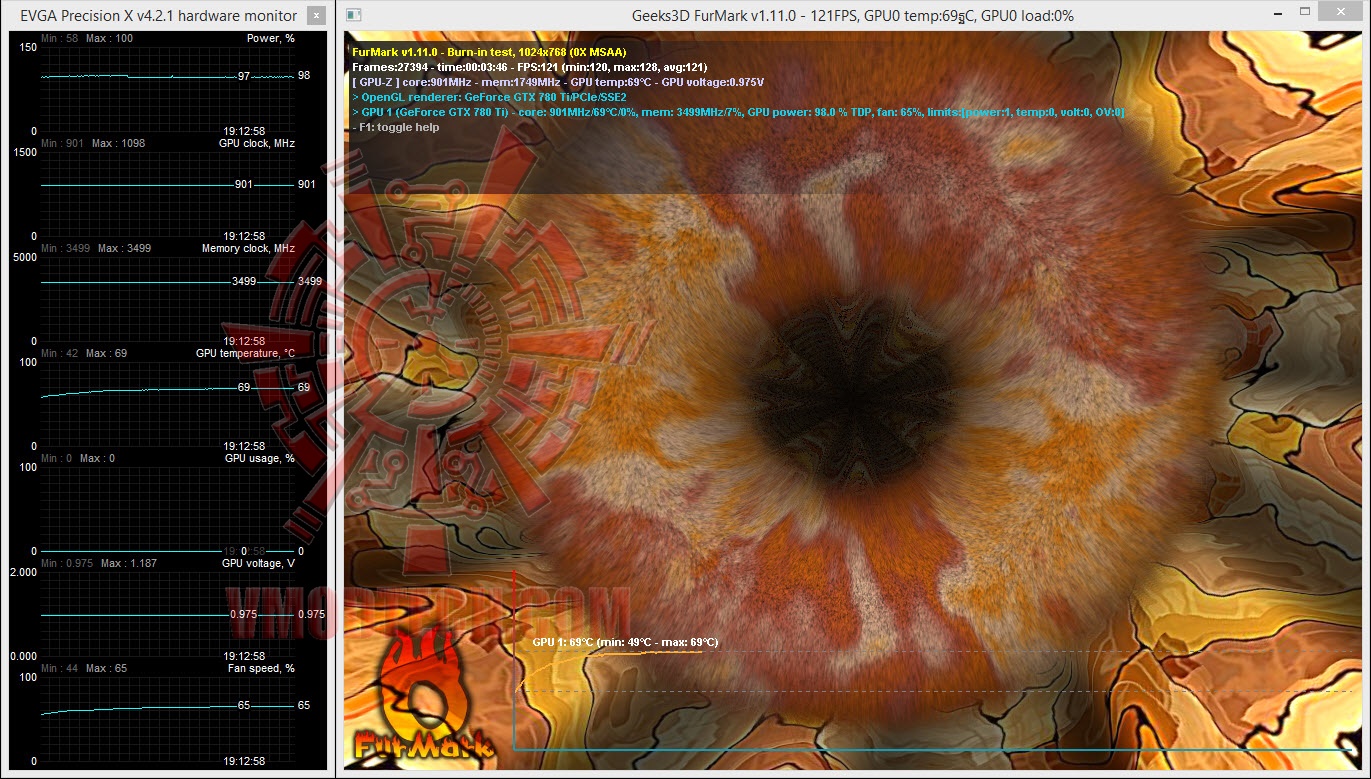Select the 'GPU usage, %' graph label
This screenshot has width=1371, height=779.
click(259, 458)
